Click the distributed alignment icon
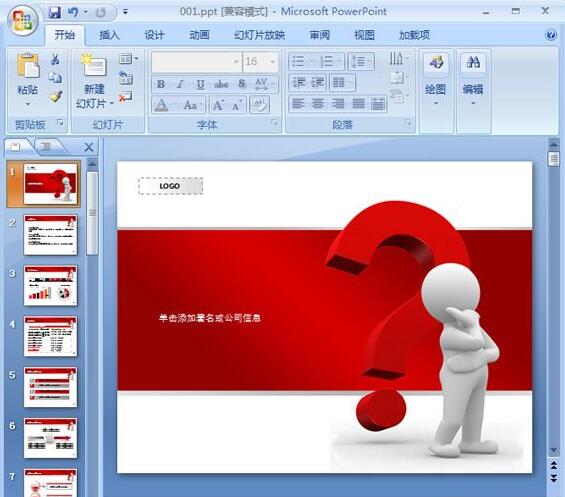The image size is (565, 497). click(x=378, y=104)
